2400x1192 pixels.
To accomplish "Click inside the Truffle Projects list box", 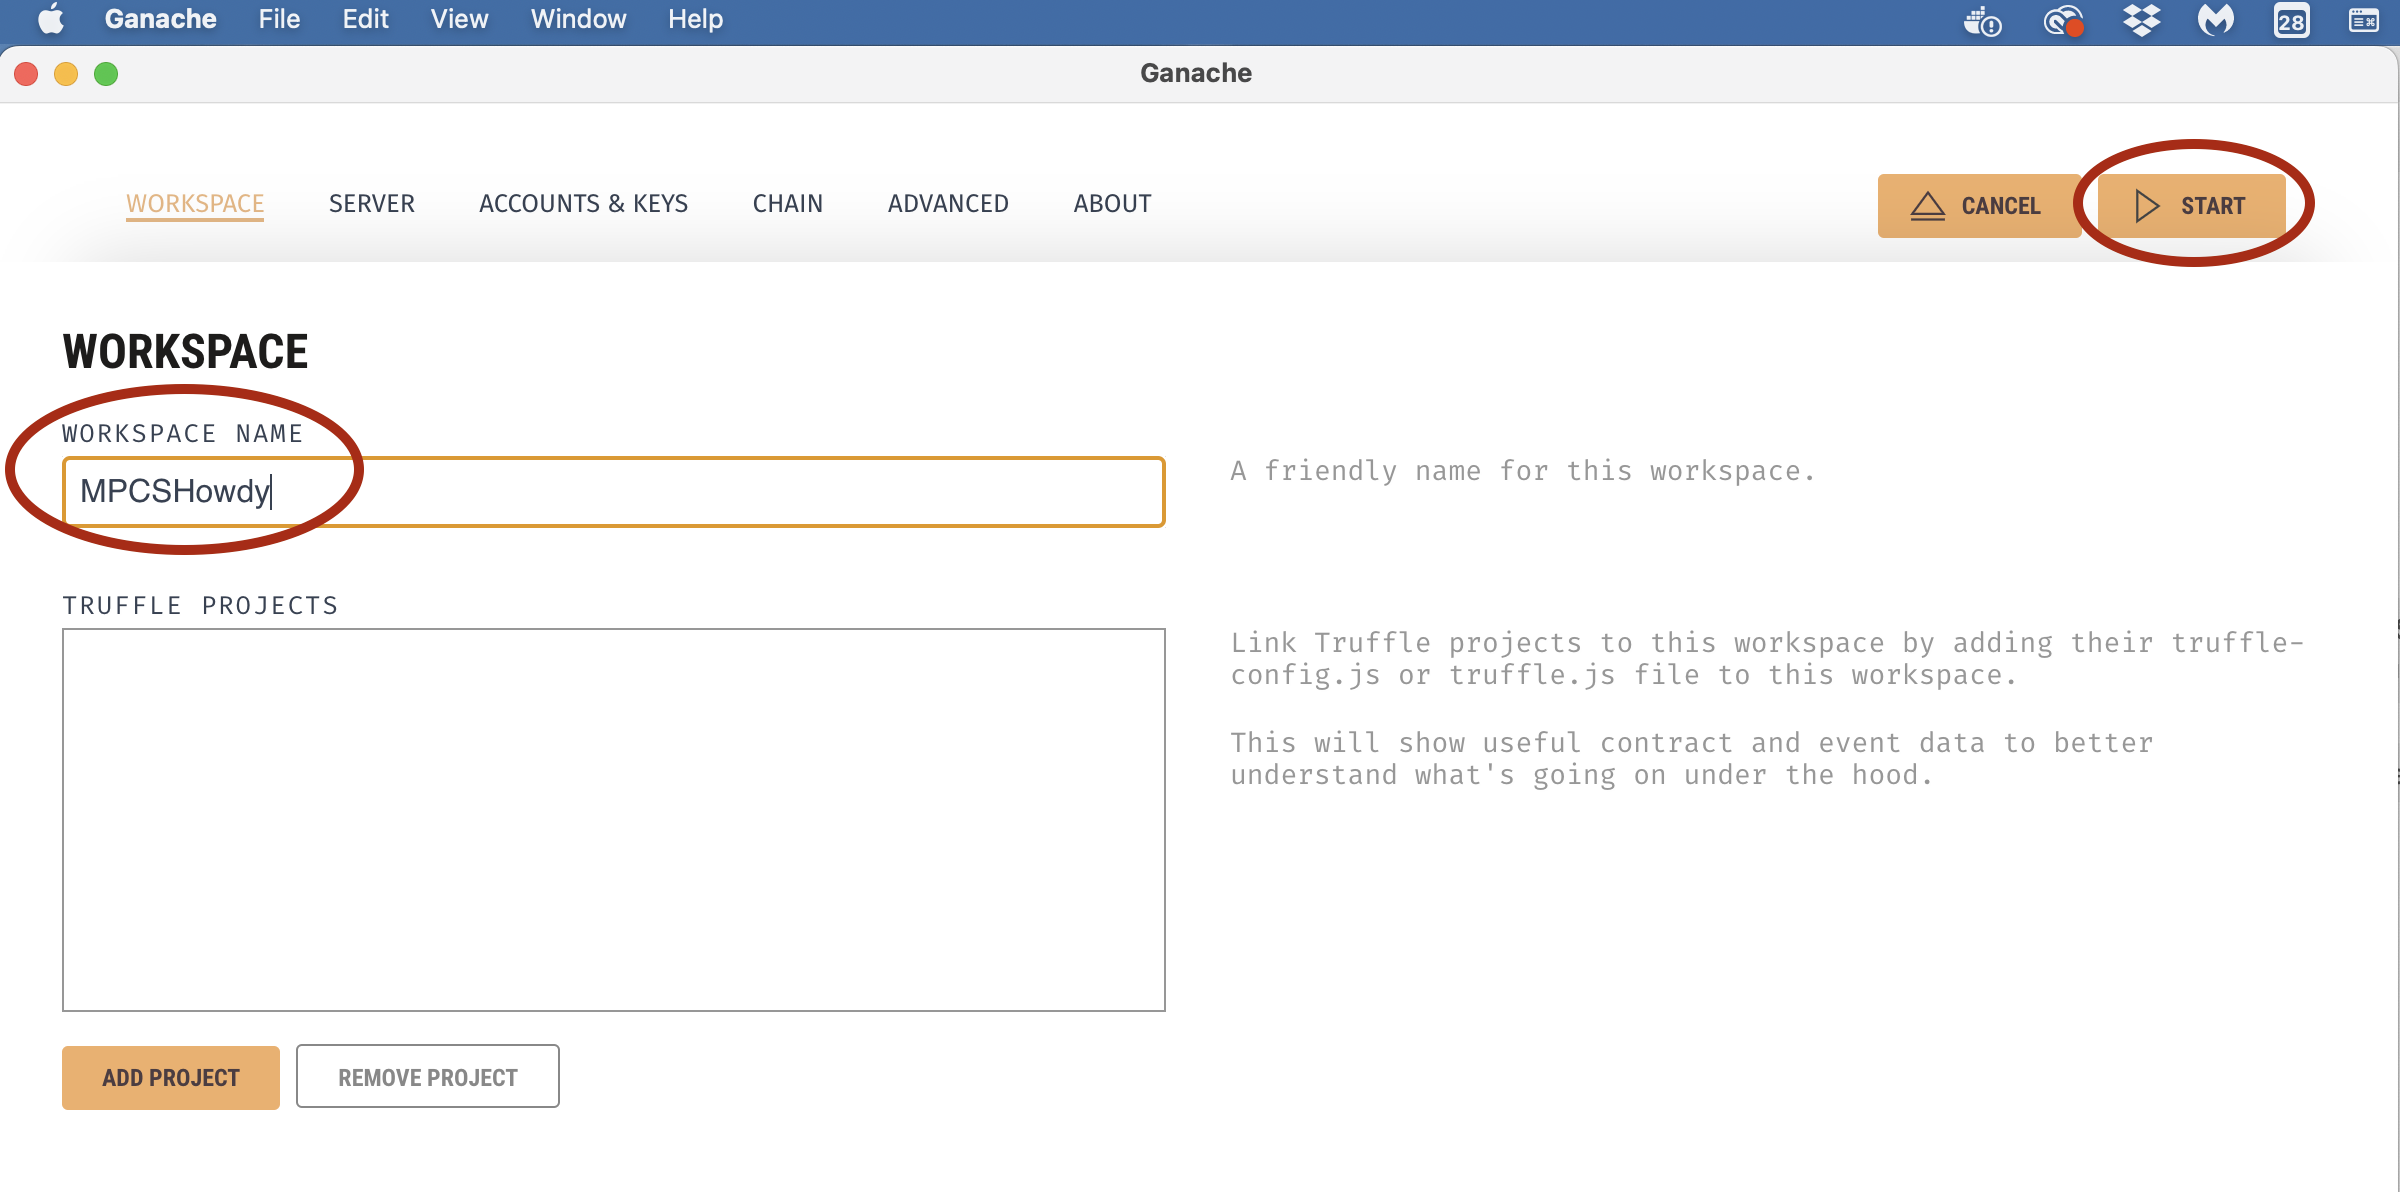I will [x=613, y=819].
